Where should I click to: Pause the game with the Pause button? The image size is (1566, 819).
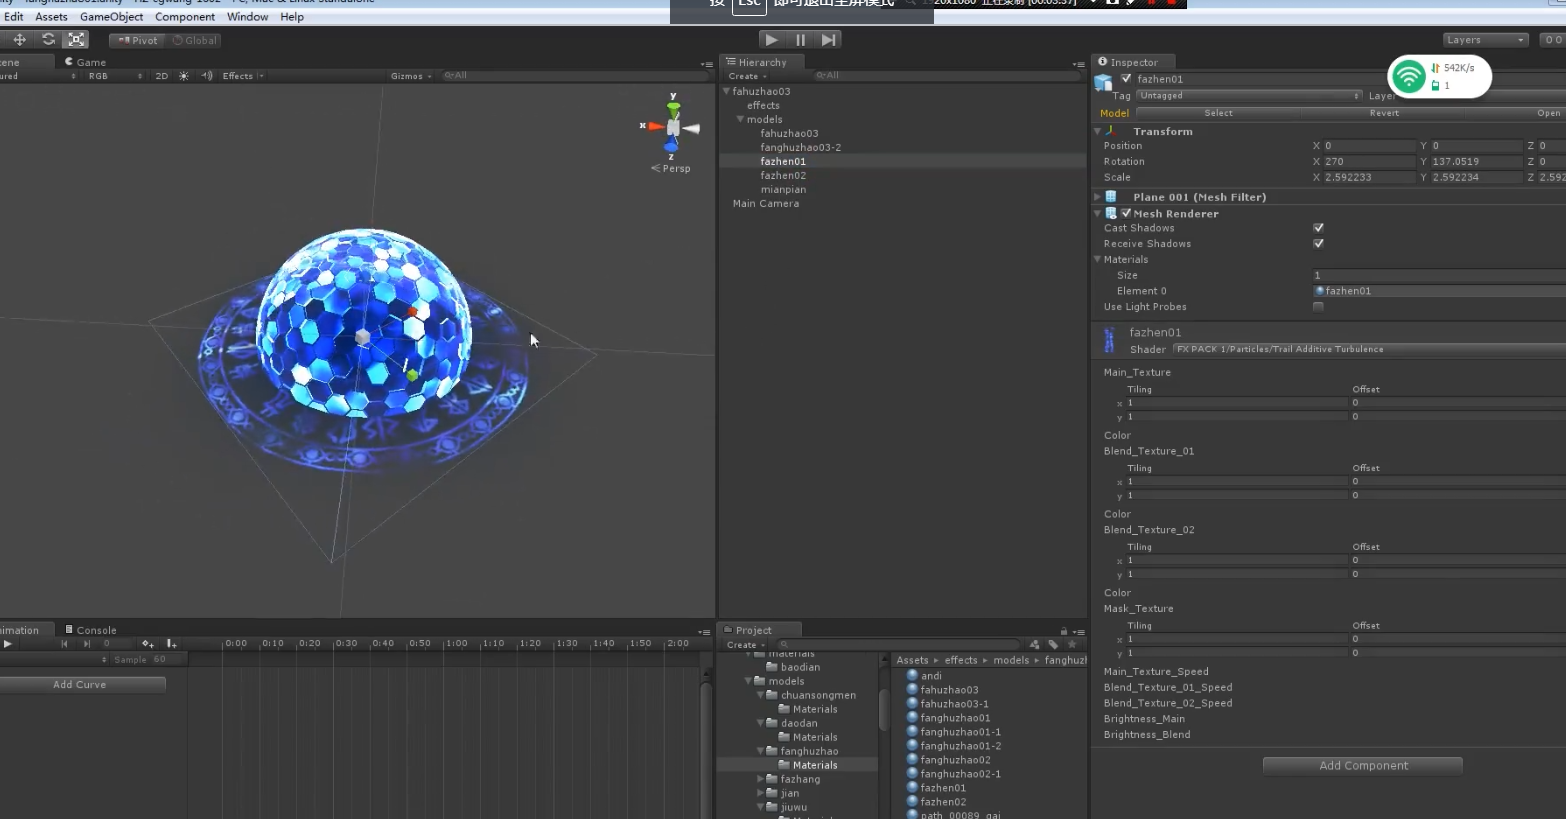coord(800,40)
